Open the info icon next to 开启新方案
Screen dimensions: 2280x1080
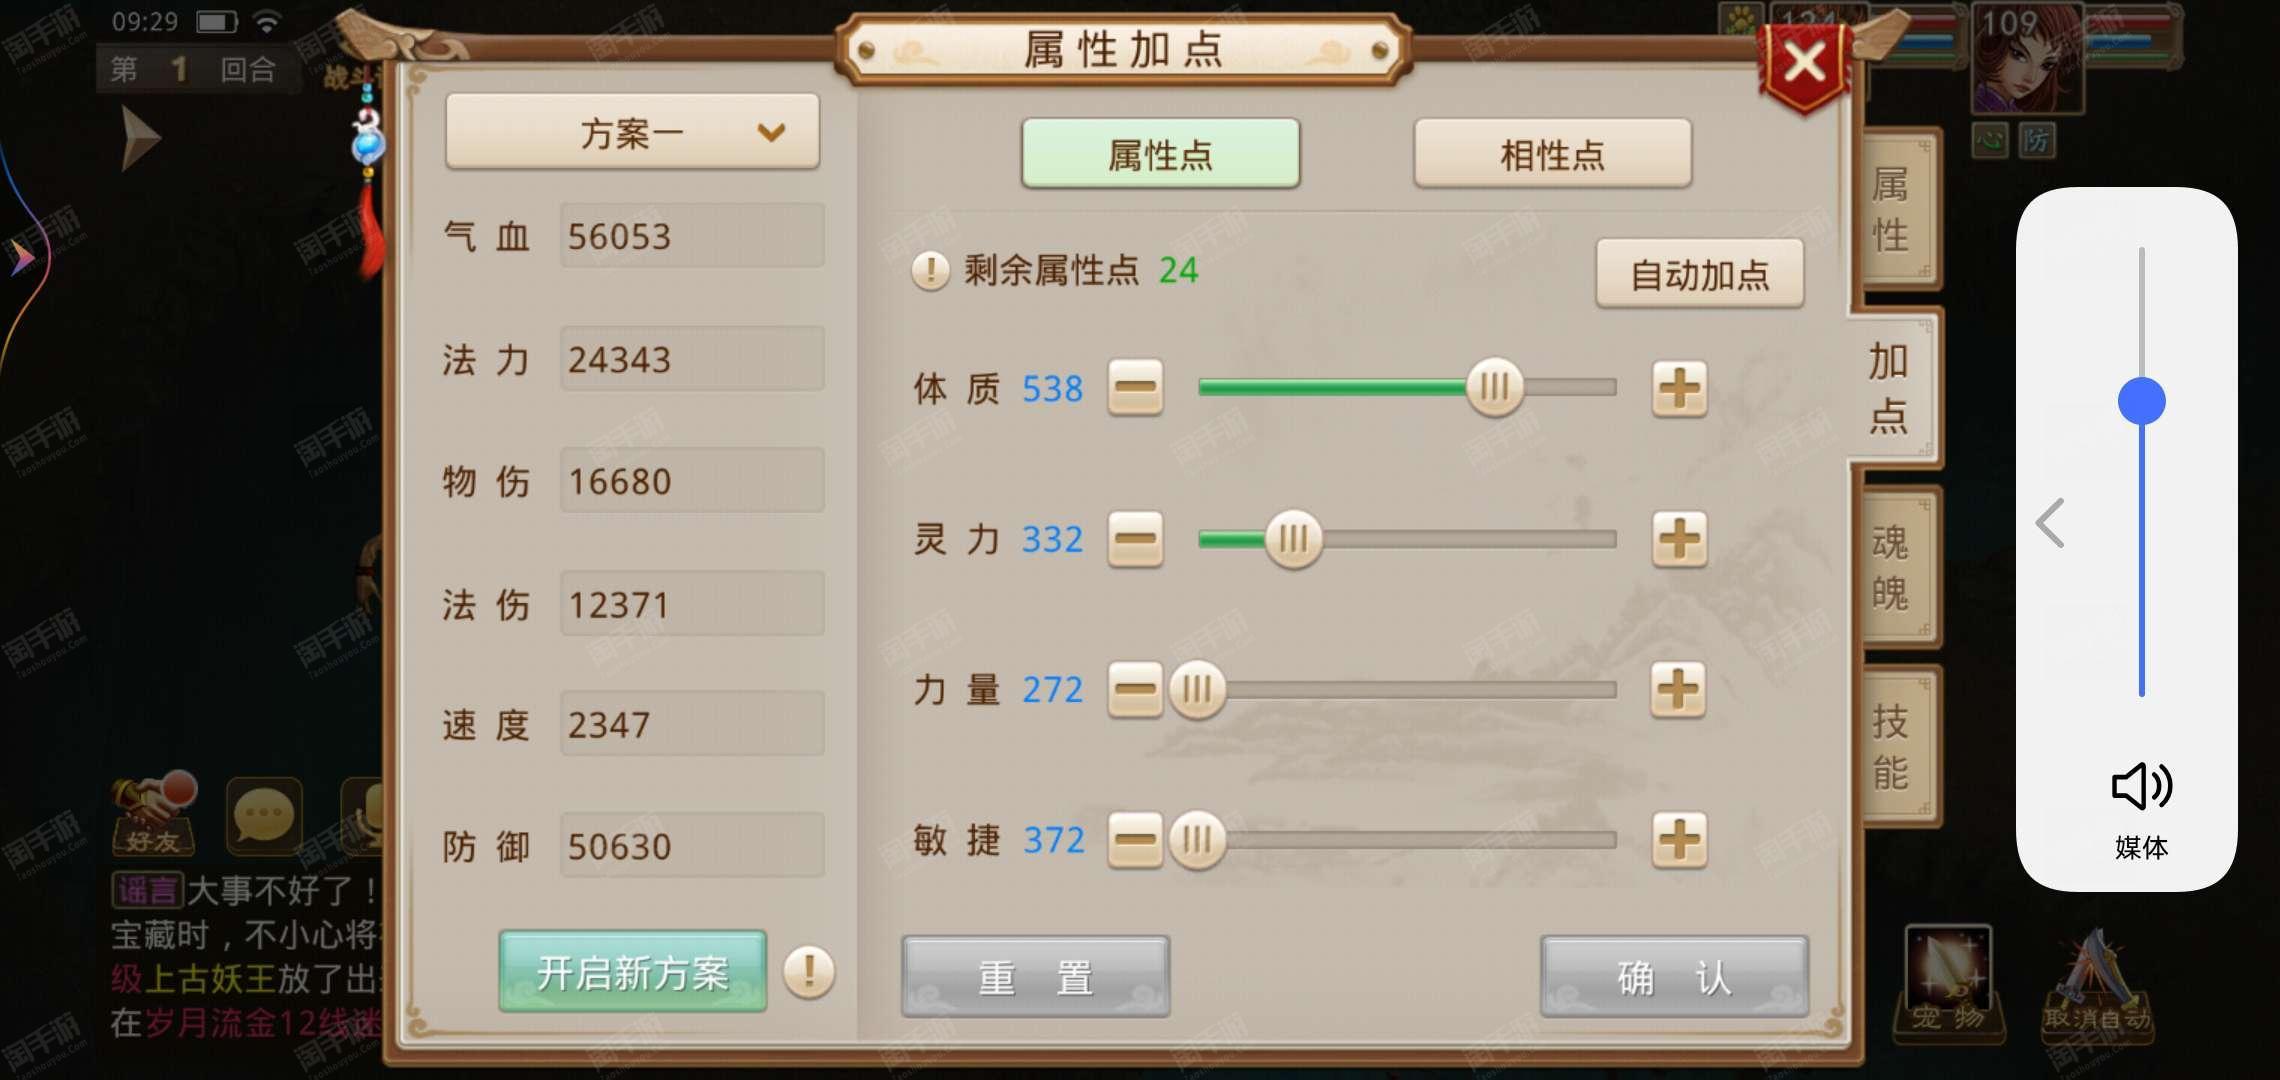tap(809, 971)
